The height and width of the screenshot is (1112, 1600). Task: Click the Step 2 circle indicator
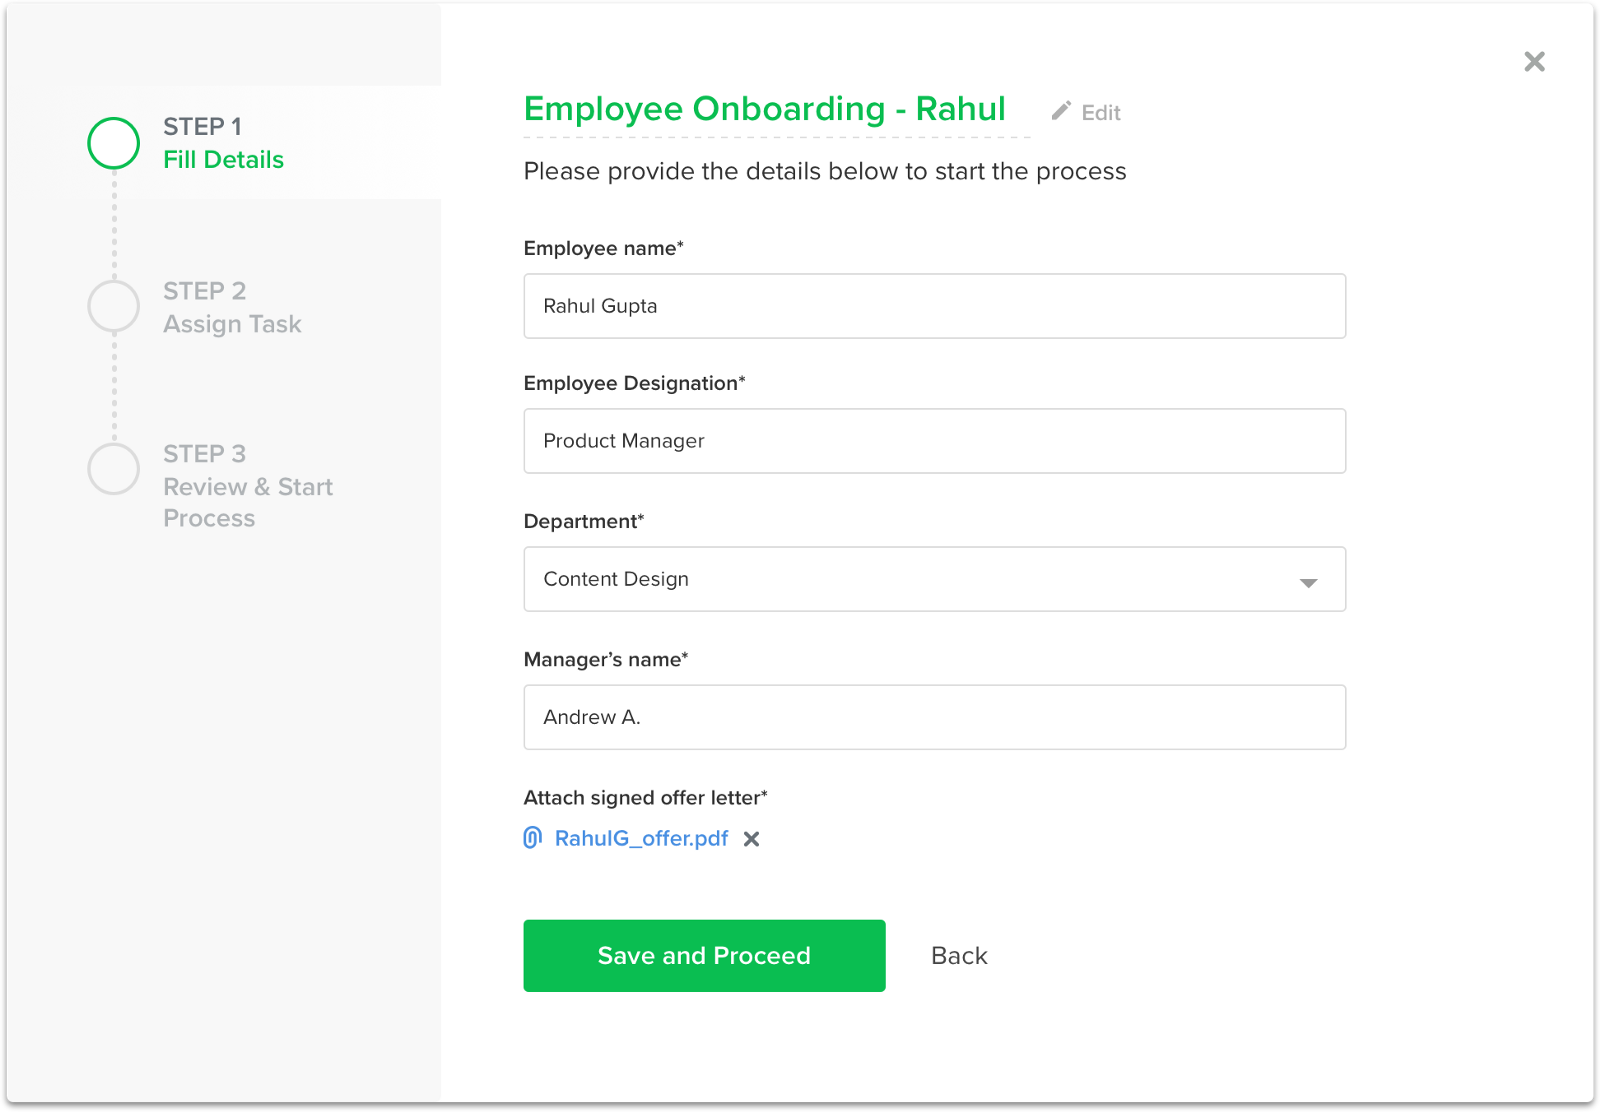pos(114,306)
